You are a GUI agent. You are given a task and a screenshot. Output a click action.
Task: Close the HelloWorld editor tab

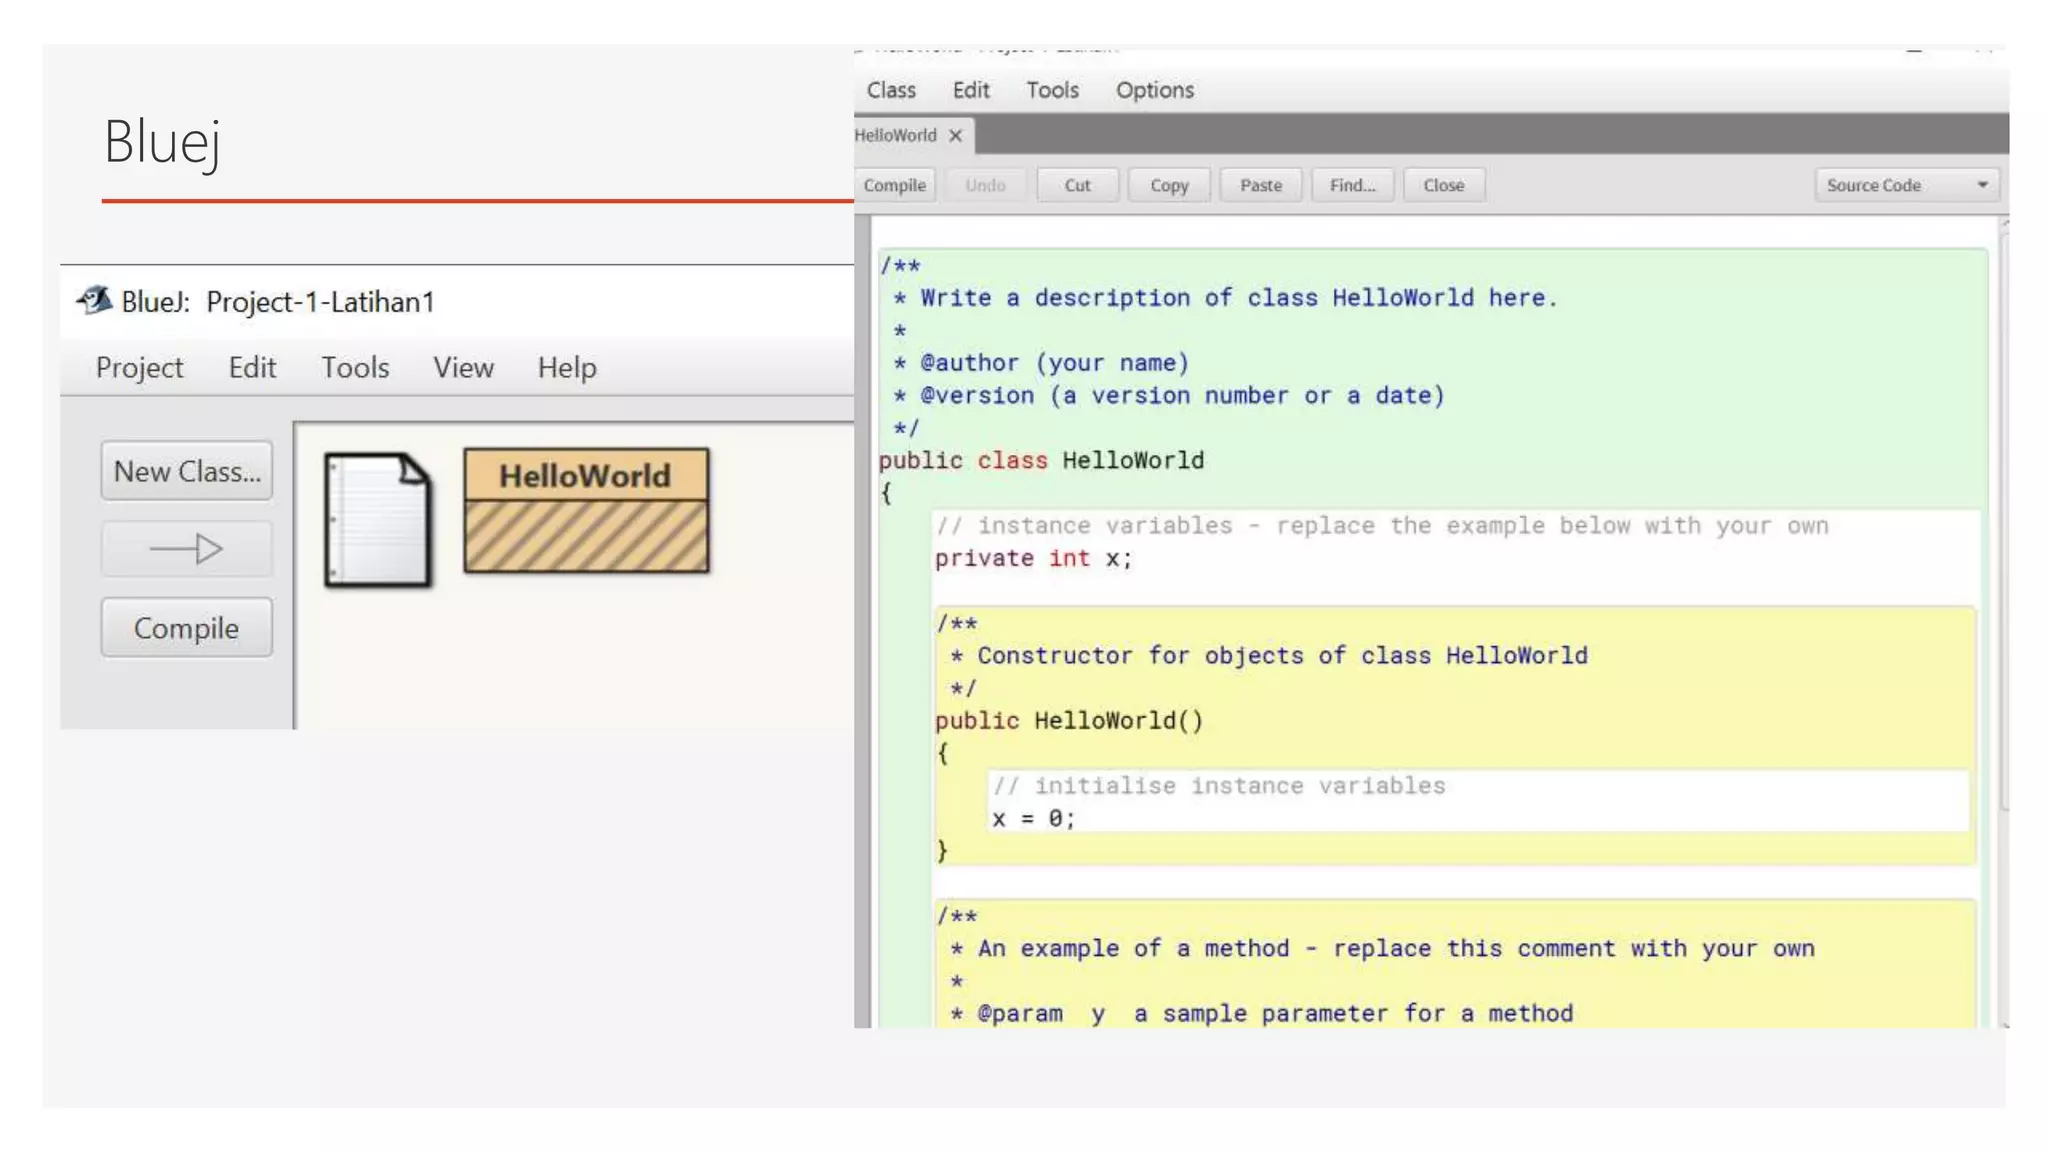955,136
